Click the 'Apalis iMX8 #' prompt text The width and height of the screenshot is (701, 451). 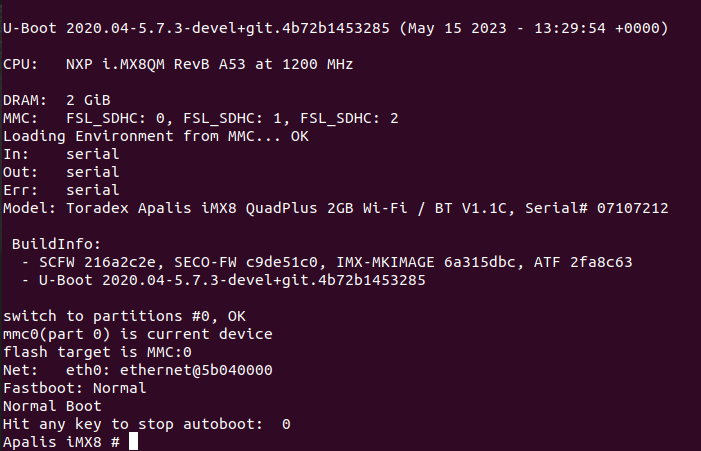click(61, 442)
